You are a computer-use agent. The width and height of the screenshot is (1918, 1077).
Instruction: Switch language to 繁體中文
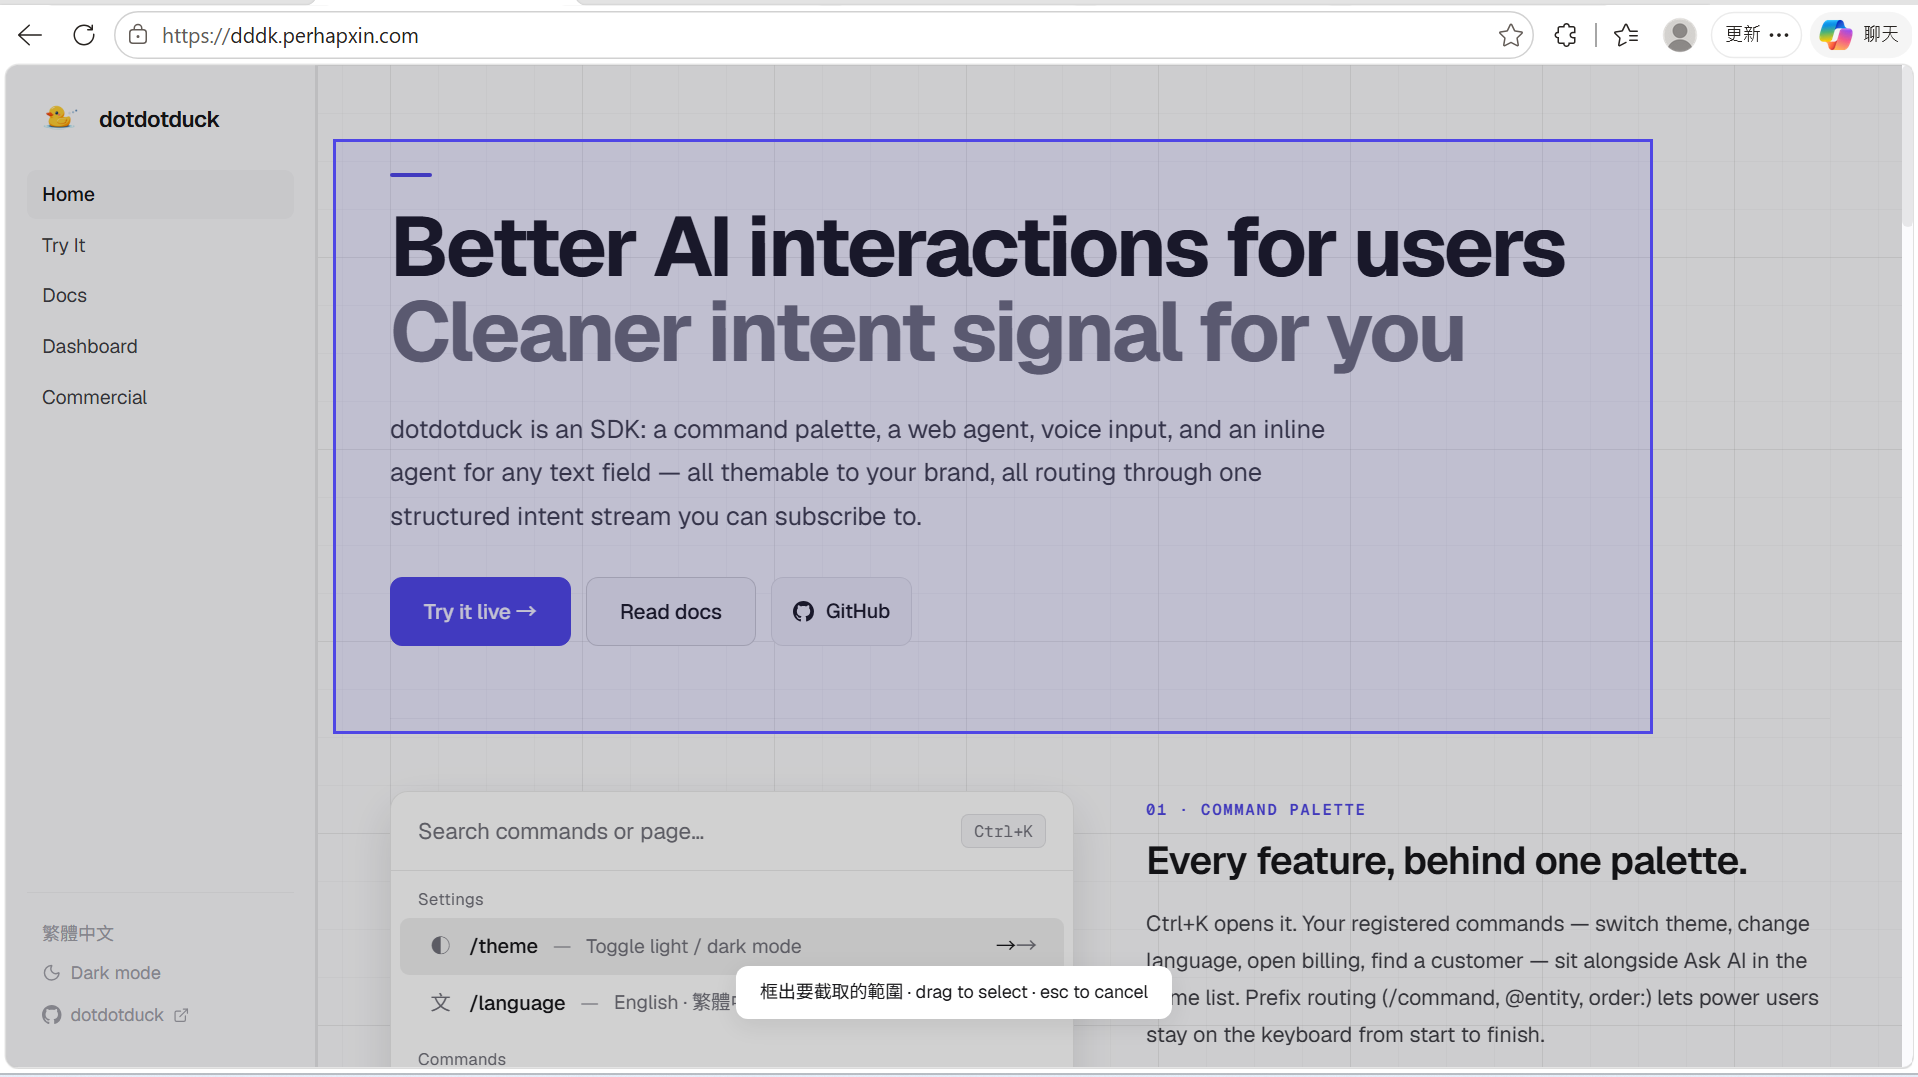point(78,933)
